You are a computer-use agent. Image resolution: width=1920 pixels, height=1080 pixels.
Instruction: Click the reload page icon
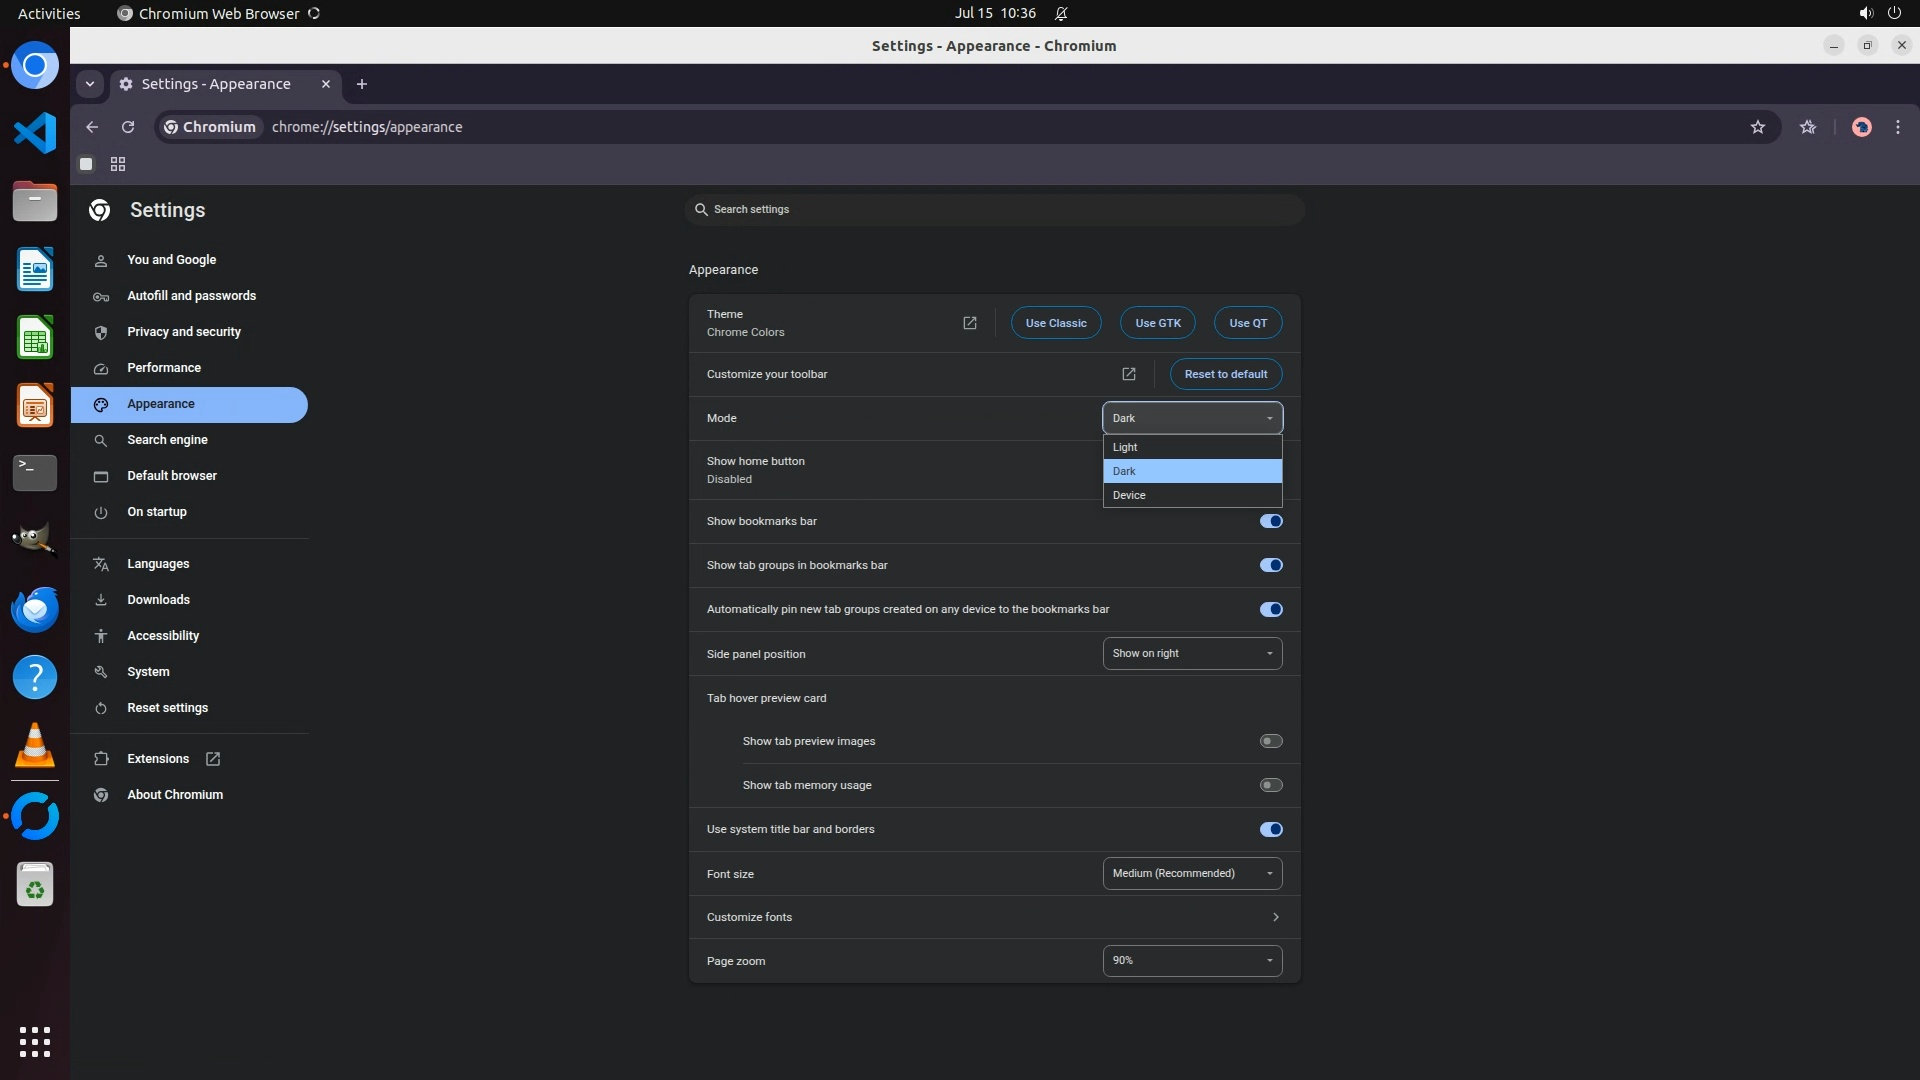click(128, 127)
